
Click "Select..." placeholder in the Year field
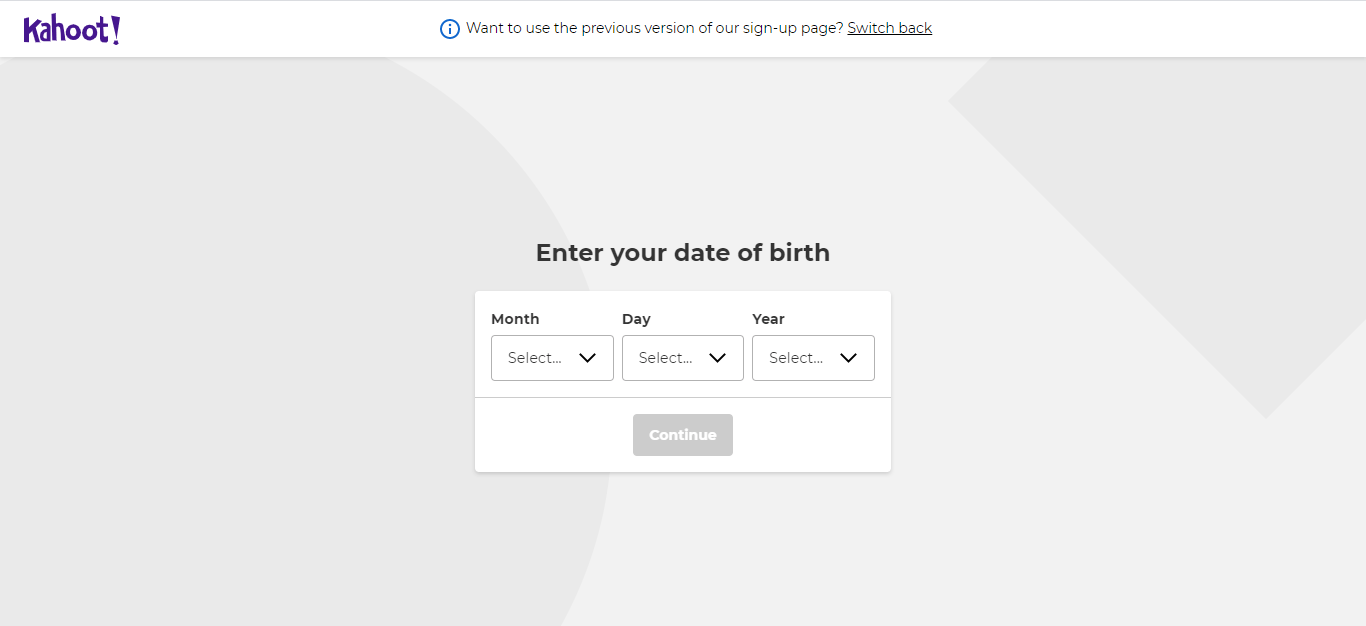click(x=796, y=358)
